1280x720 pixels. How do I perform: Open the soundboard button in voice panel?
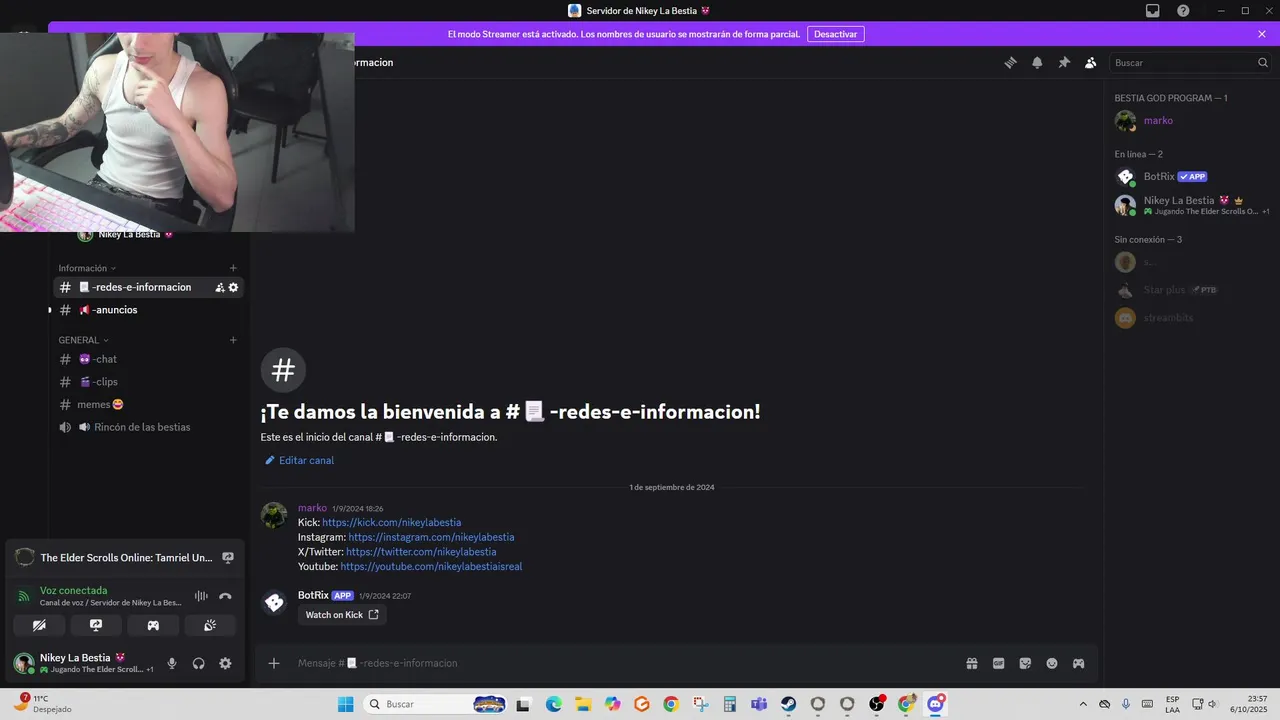[210, 625]
